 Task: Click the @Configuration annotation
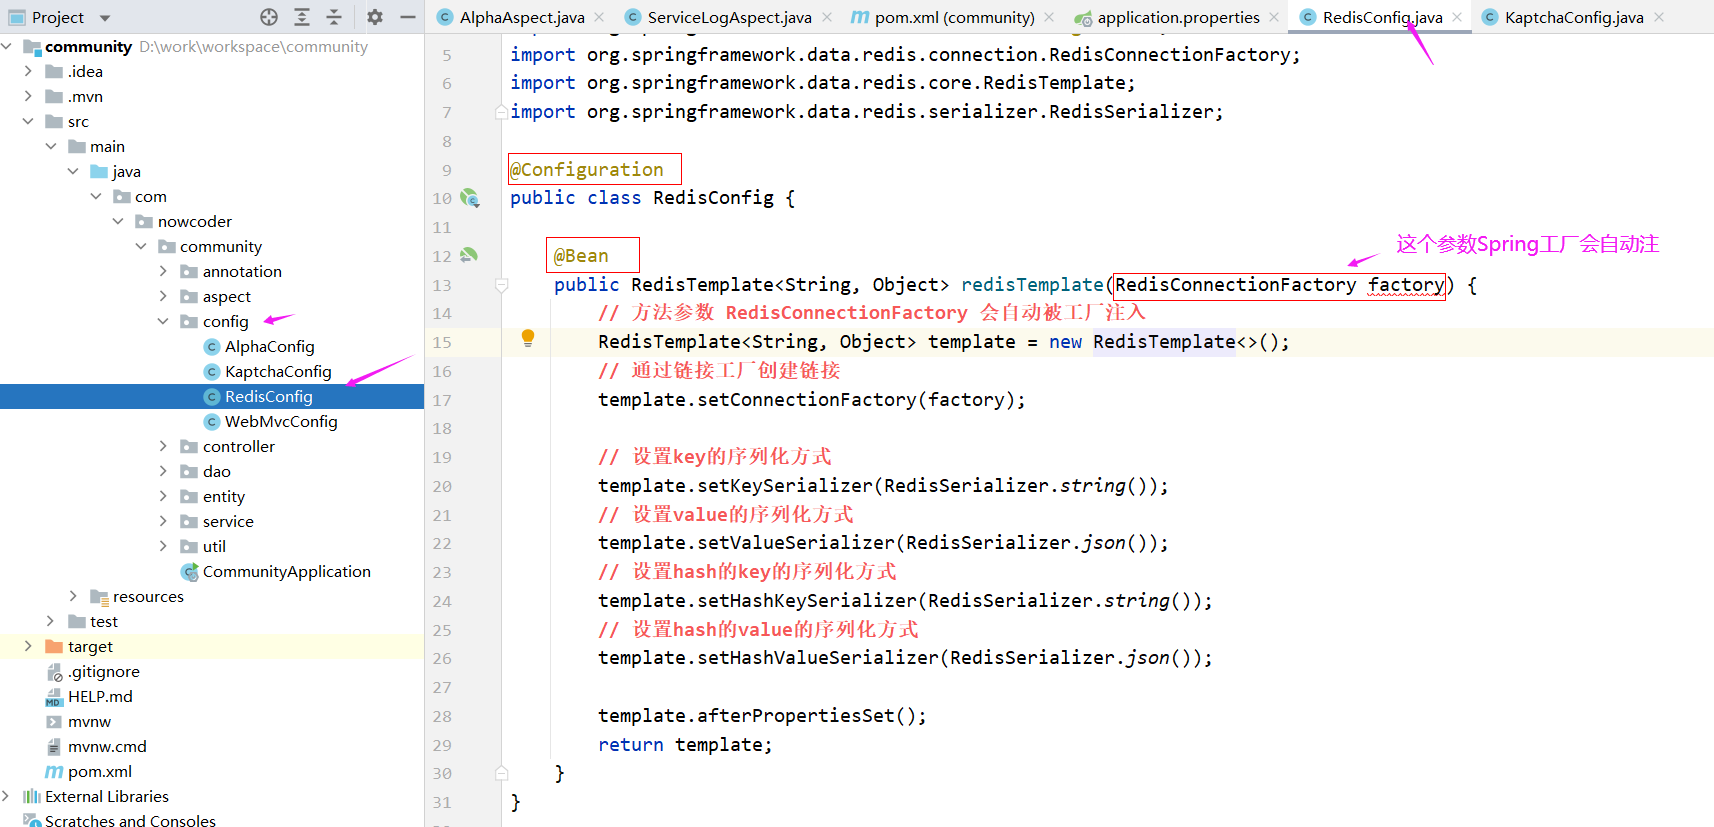pyautogui.click(x=587, y=169)
